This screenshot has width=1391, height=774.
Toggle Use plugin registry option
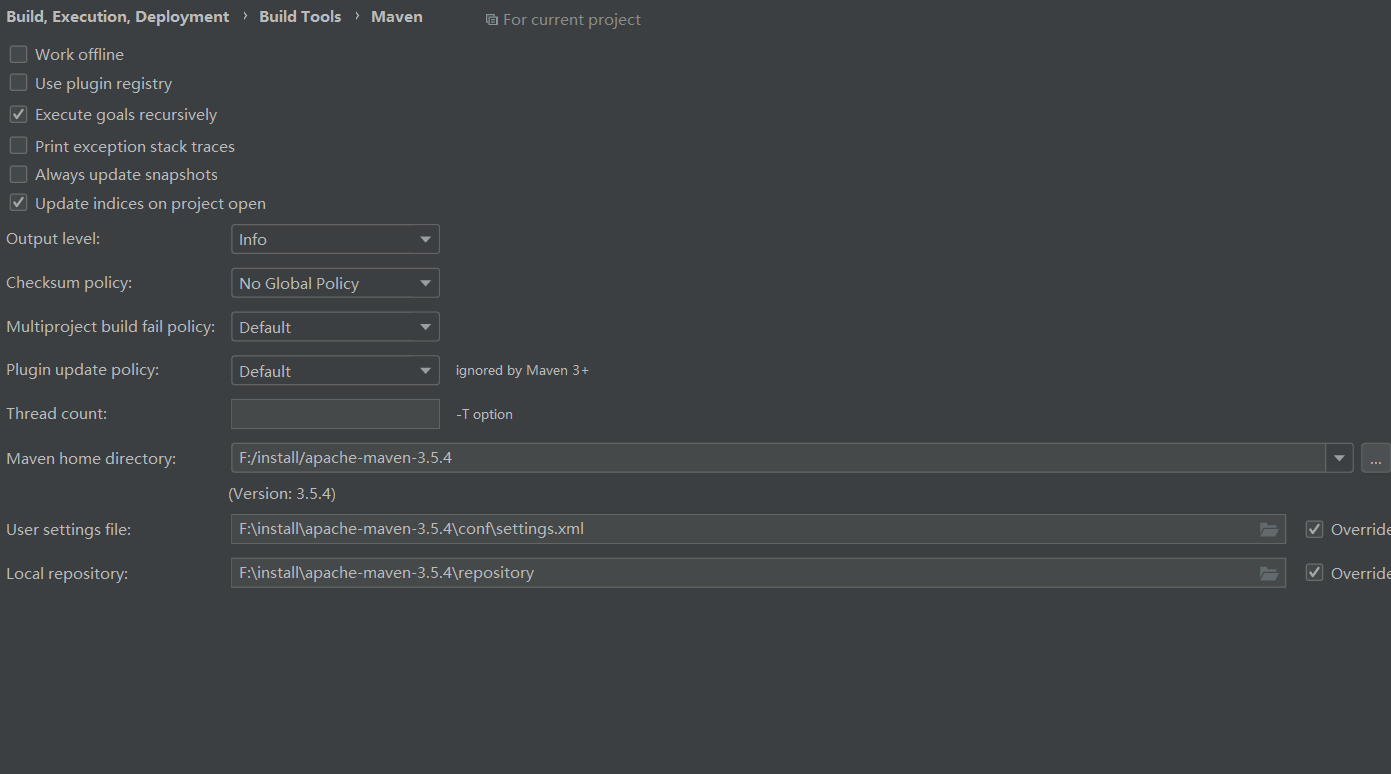point(18,83)
